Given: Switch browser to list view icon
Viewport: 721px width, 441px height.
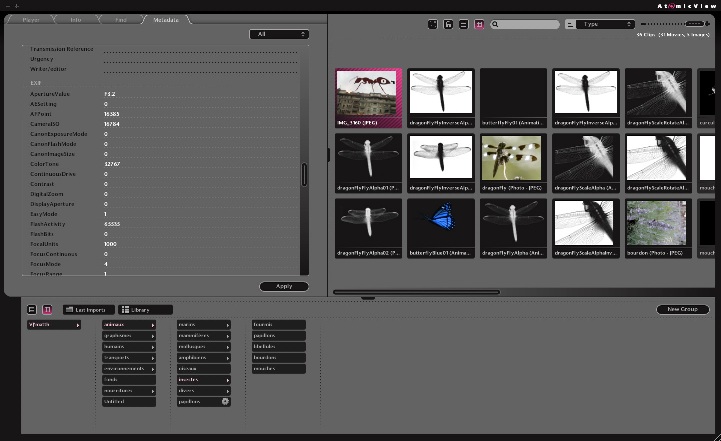Looking at the screenshot, I should point(464,24).
